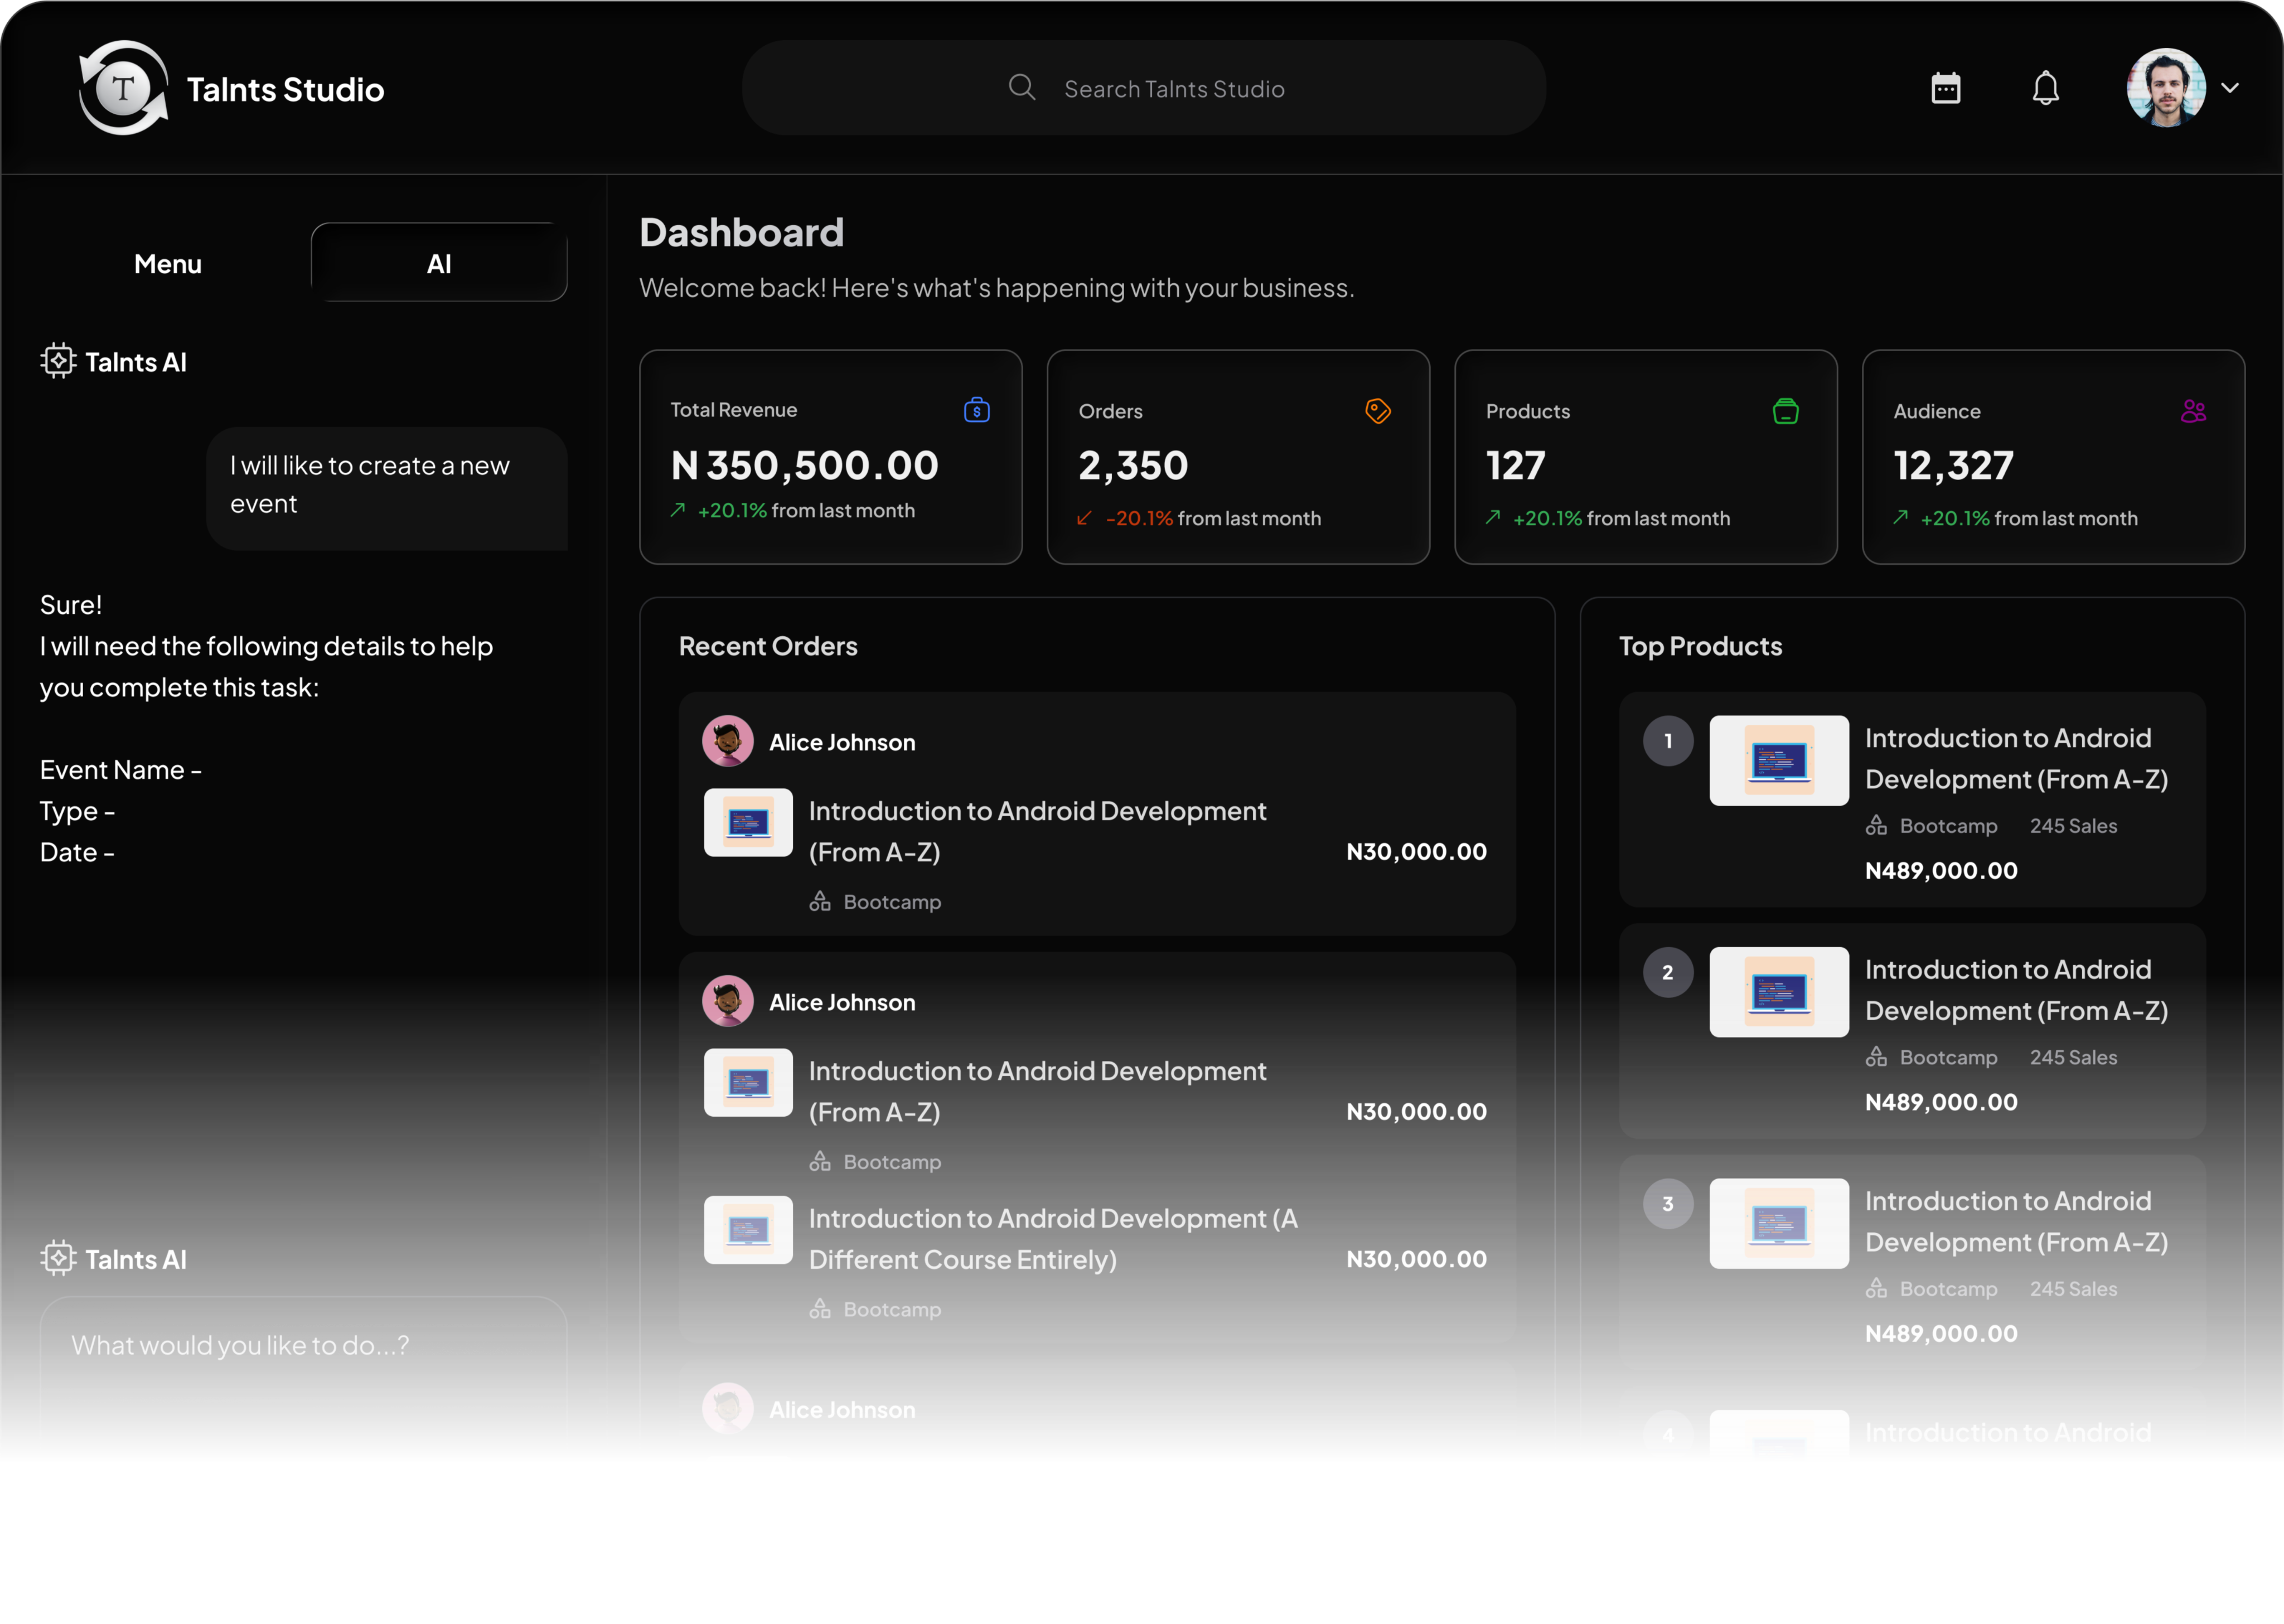
Task: Click the tag icon on the Orders card
Action: (1377, 410)
